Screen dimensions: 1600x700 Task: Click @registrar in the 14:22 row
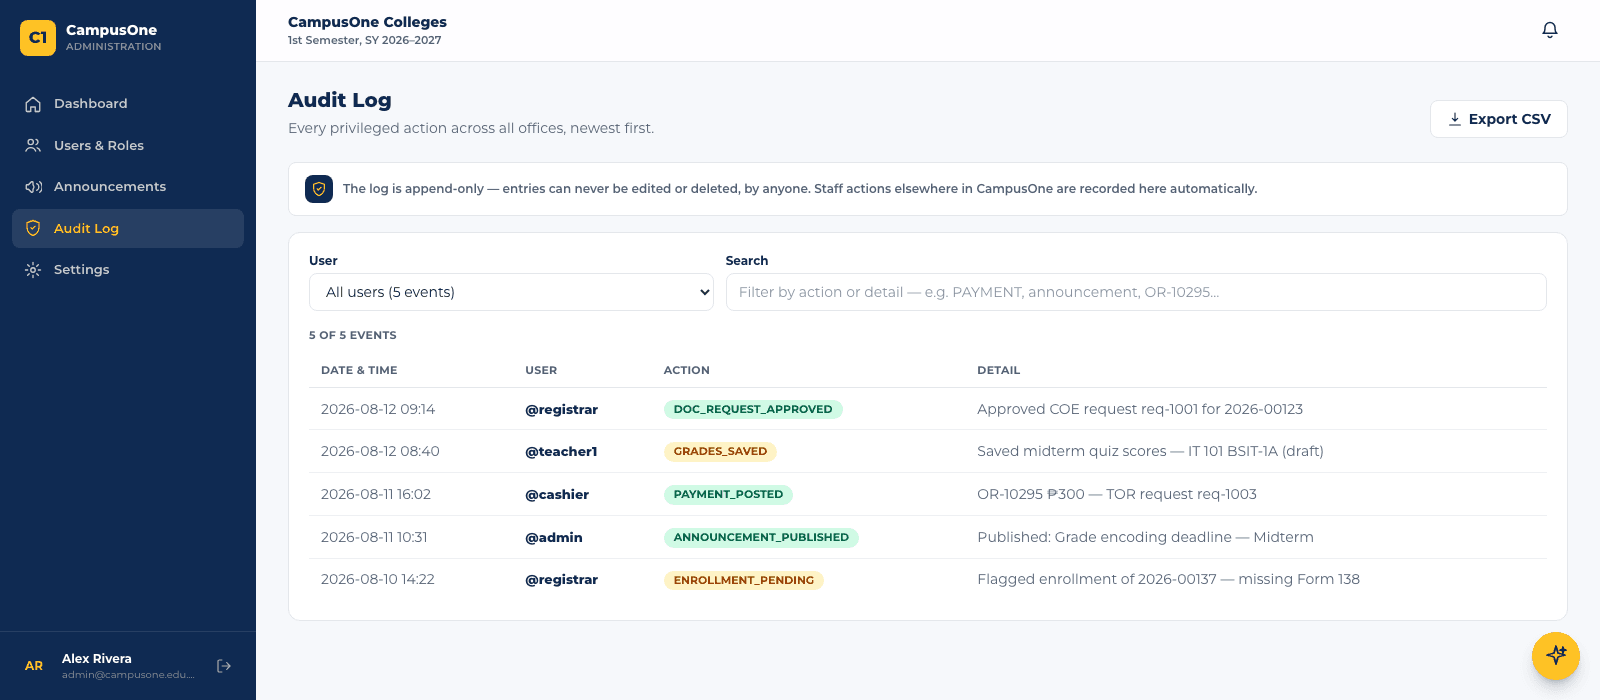pos(561,580)
